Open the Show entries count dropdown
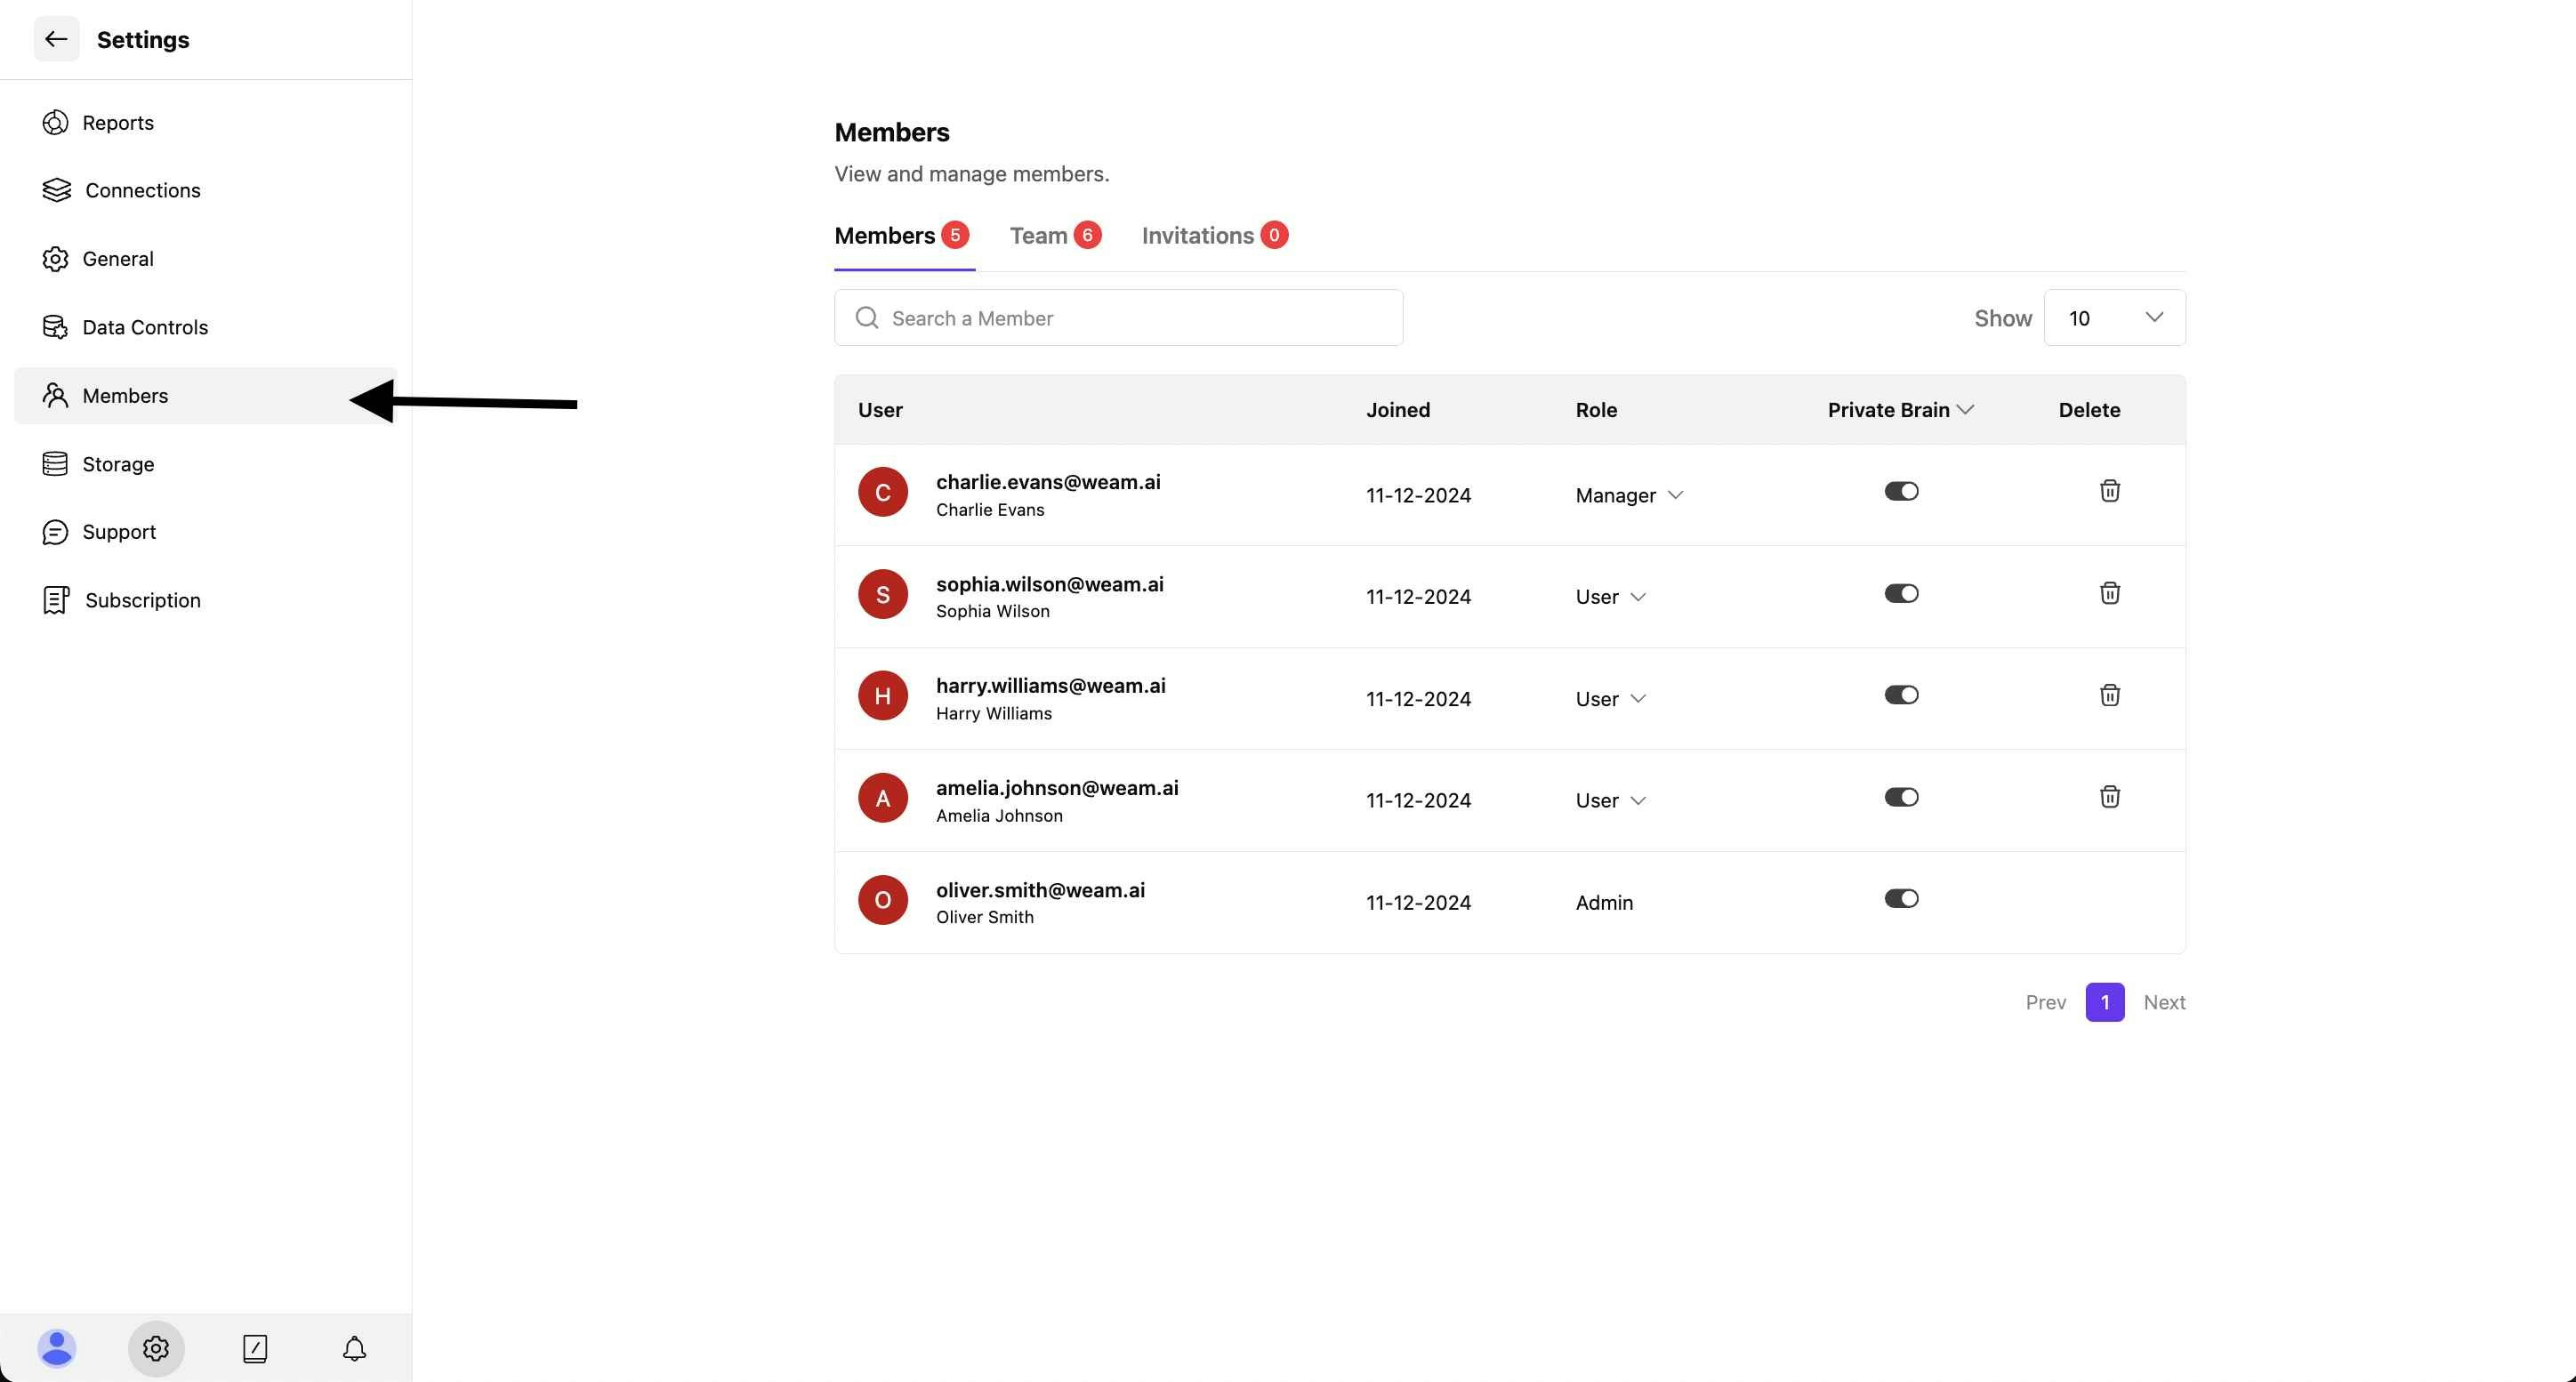Image resolution: width=2576 pixels, height=1382 pixels. [2114, 318]
